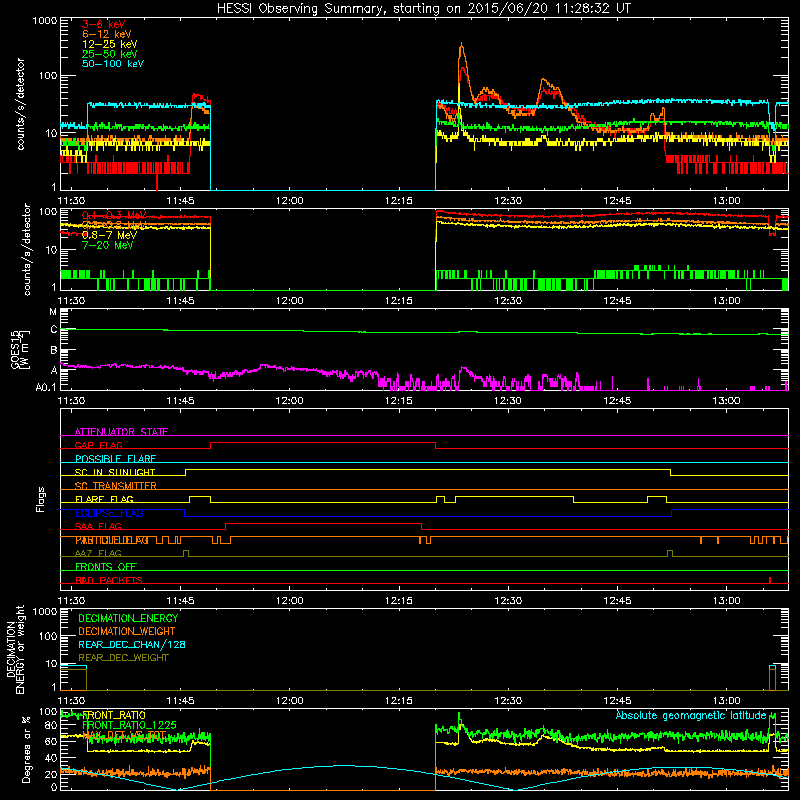Select the 0.8-7 MeV legend label
Viewport: 800px width, 800px height.
pos(110,235)
